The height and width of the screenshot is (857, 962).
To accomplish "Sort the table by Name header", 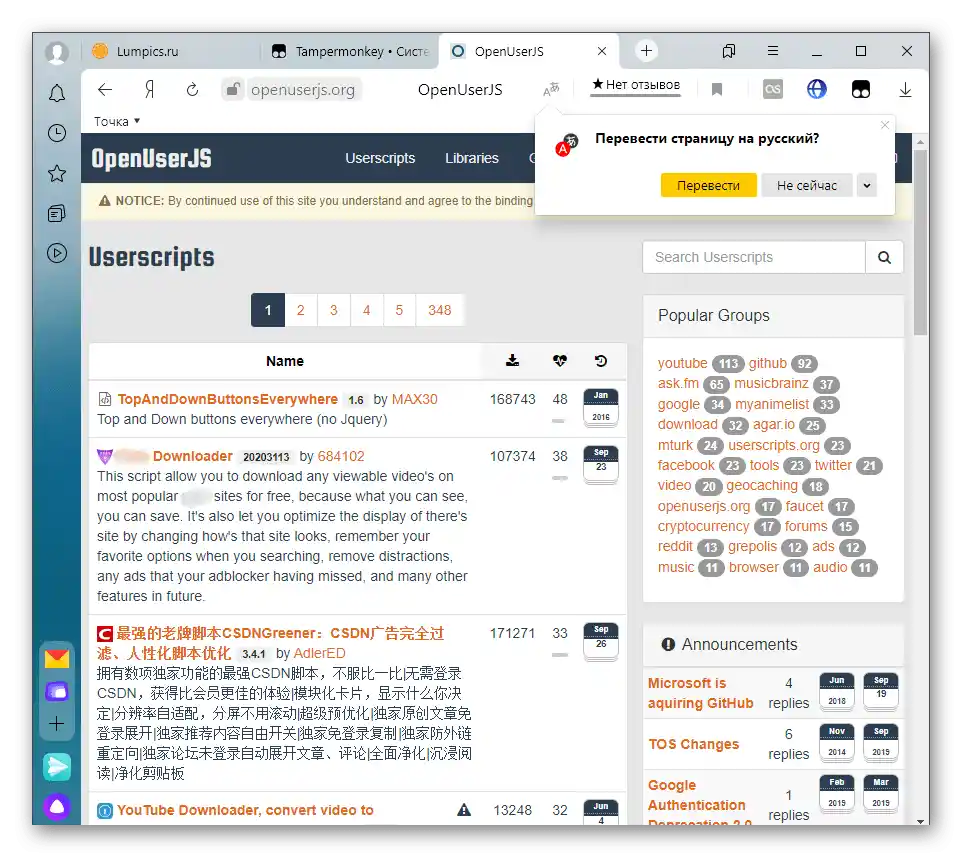I will click(x=285, y=361).
